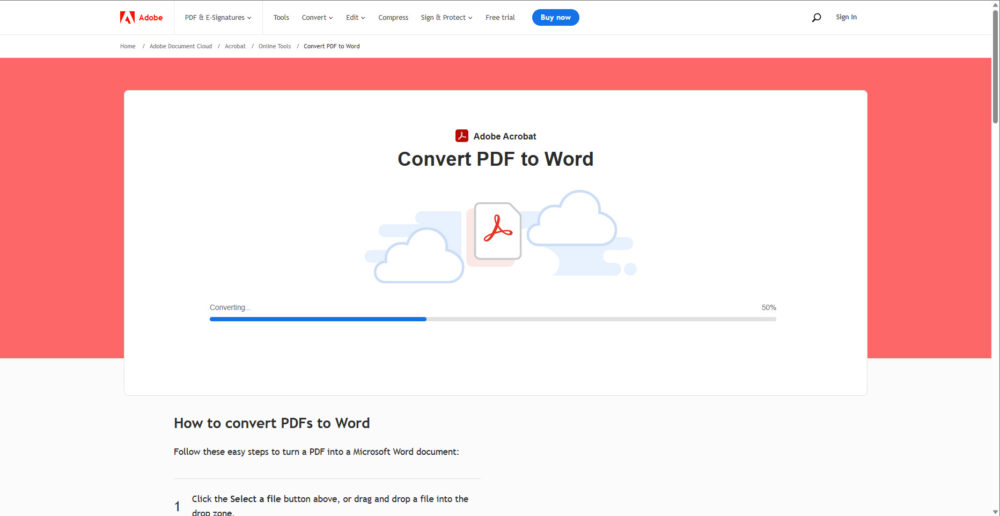Click the scrollbar up arrow
The image size is (1000, 516).
(995, 5)
